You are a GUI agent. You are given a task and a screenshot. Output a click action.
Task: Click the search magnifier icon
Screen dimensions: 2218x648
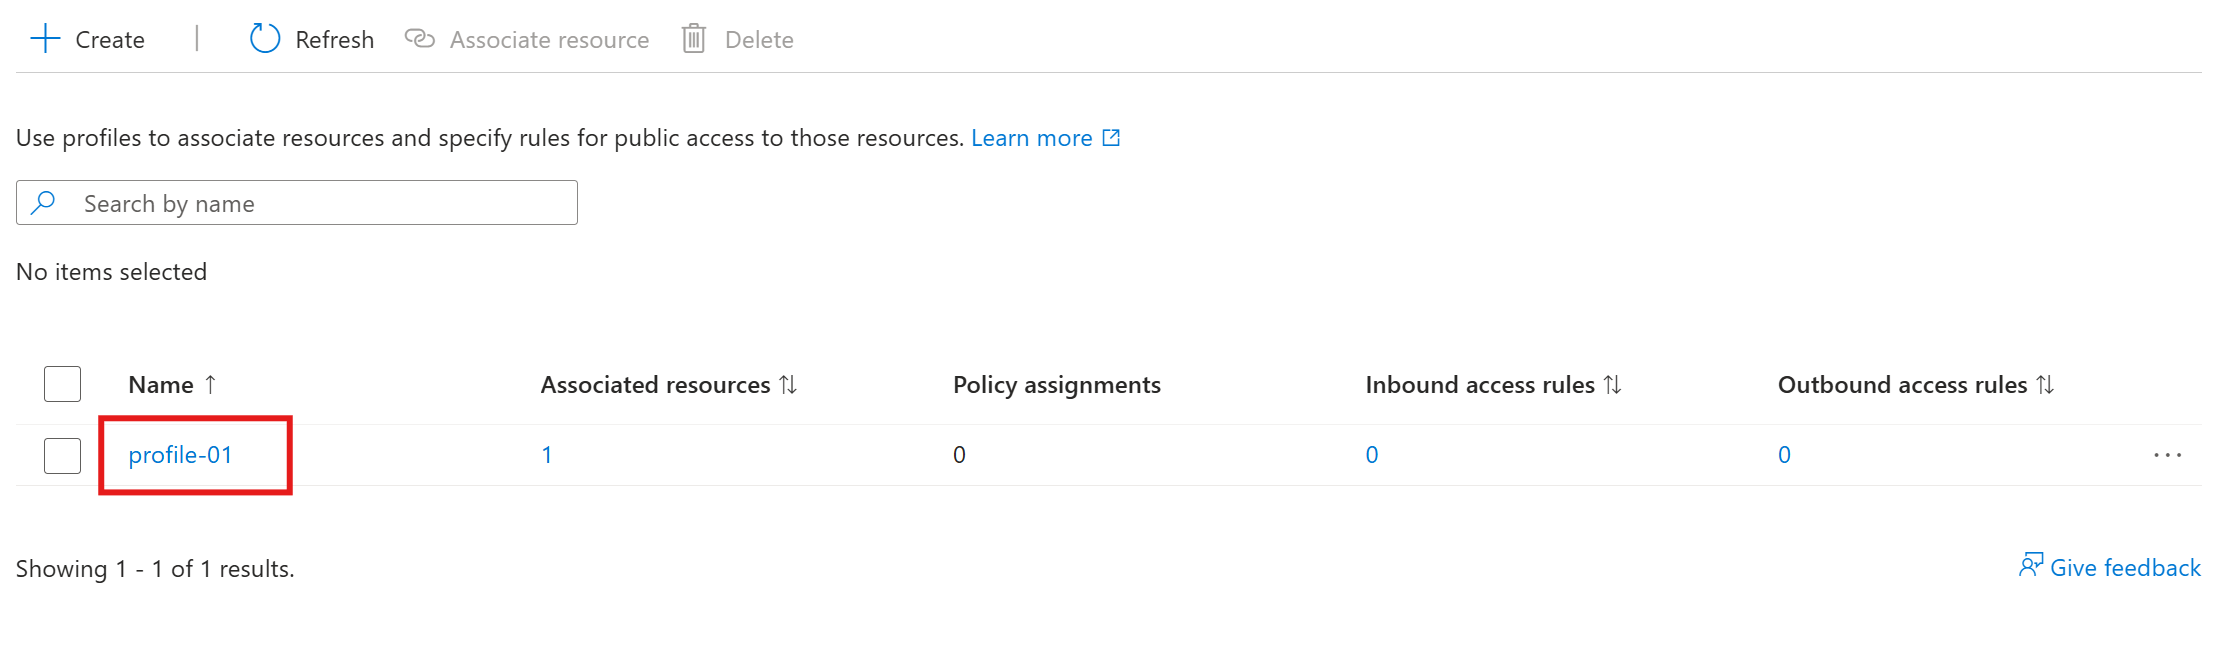pyautogui.click(x=43, y=203)
